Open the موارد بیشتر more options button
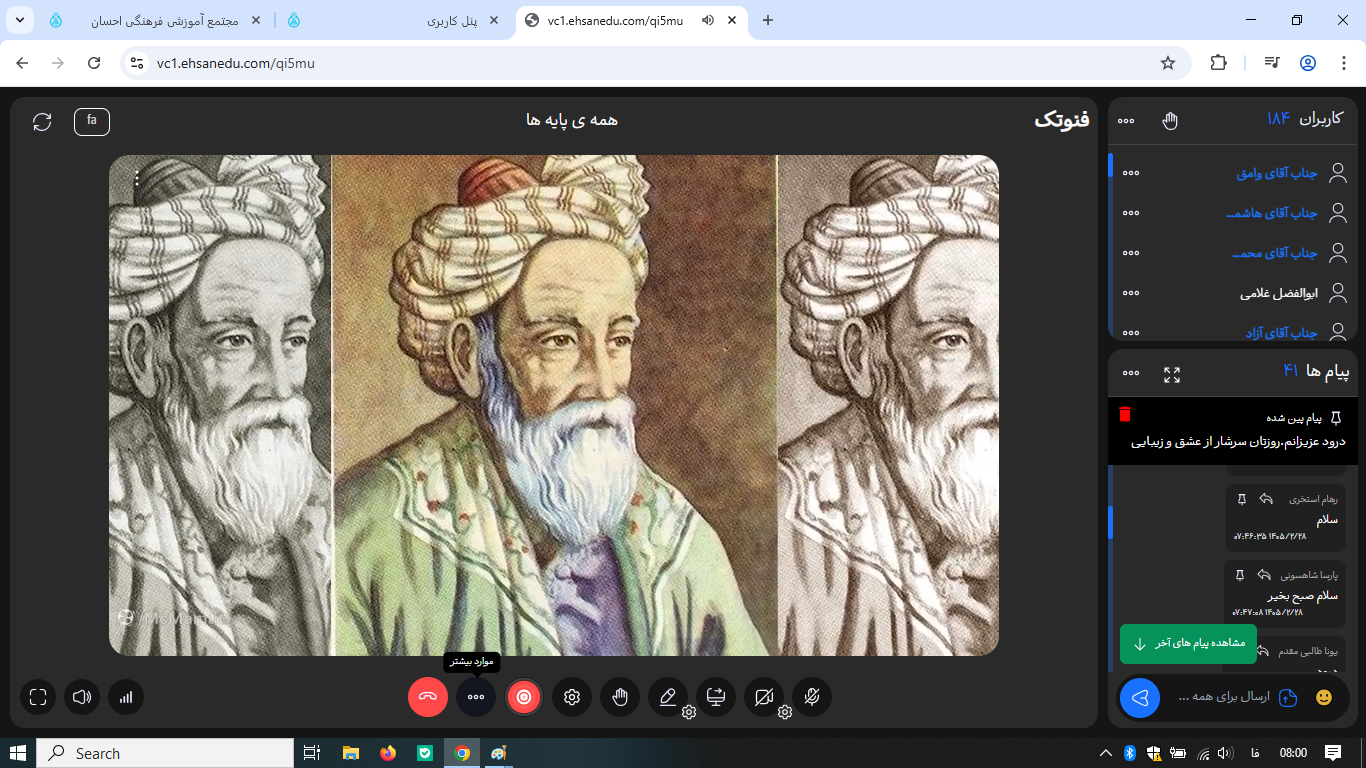The width and height of the screenshot is (1366, 768). [476, 697]
